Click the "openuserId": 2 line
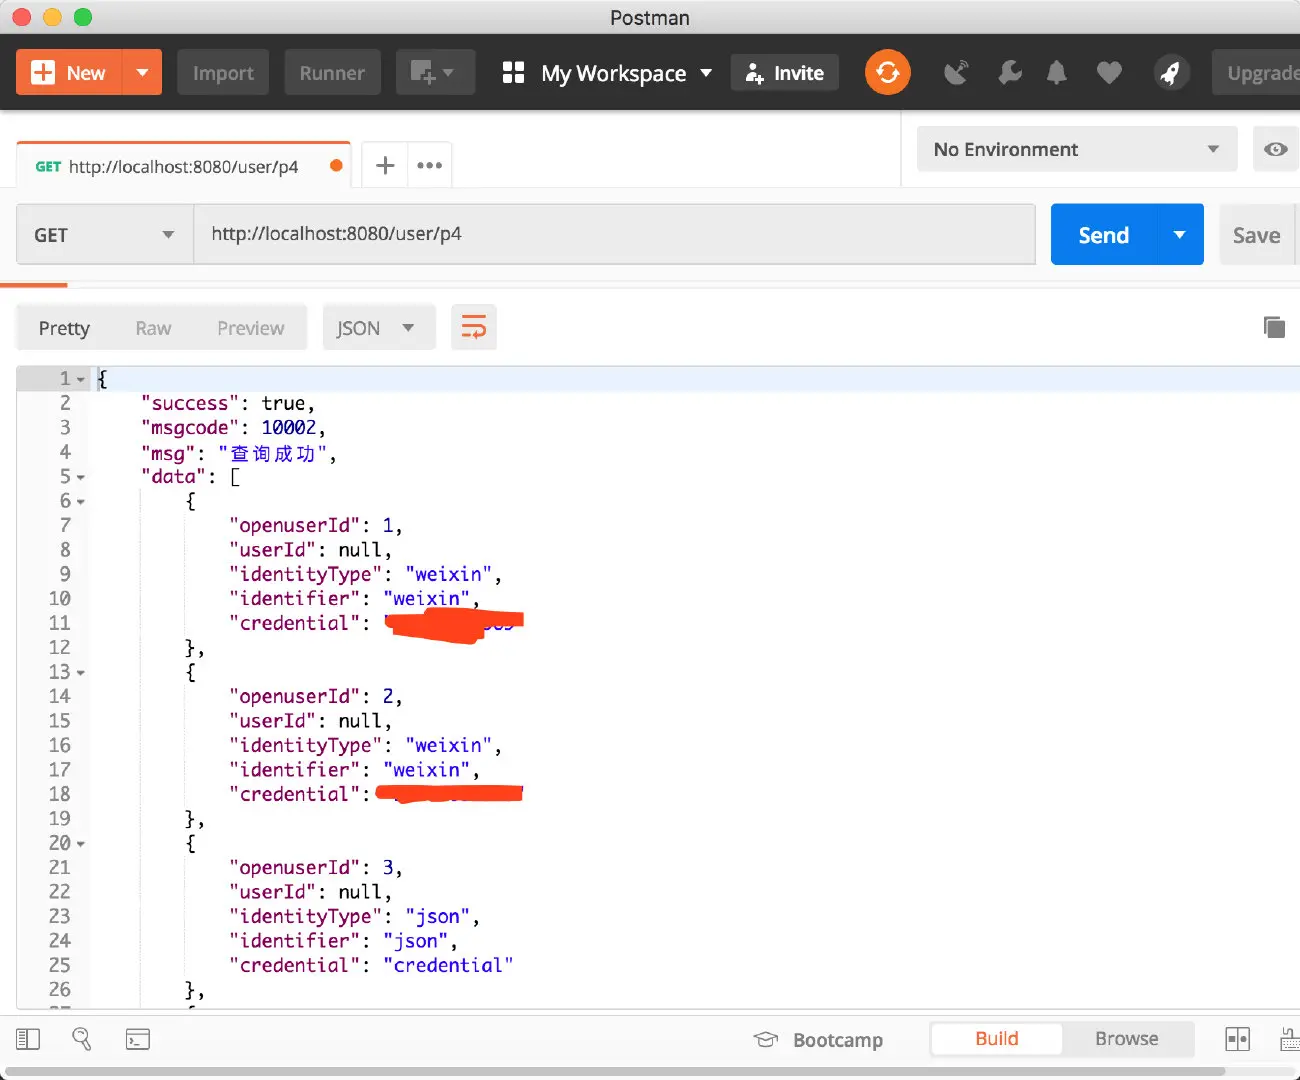1300x1080 pixels. point(316,697)
